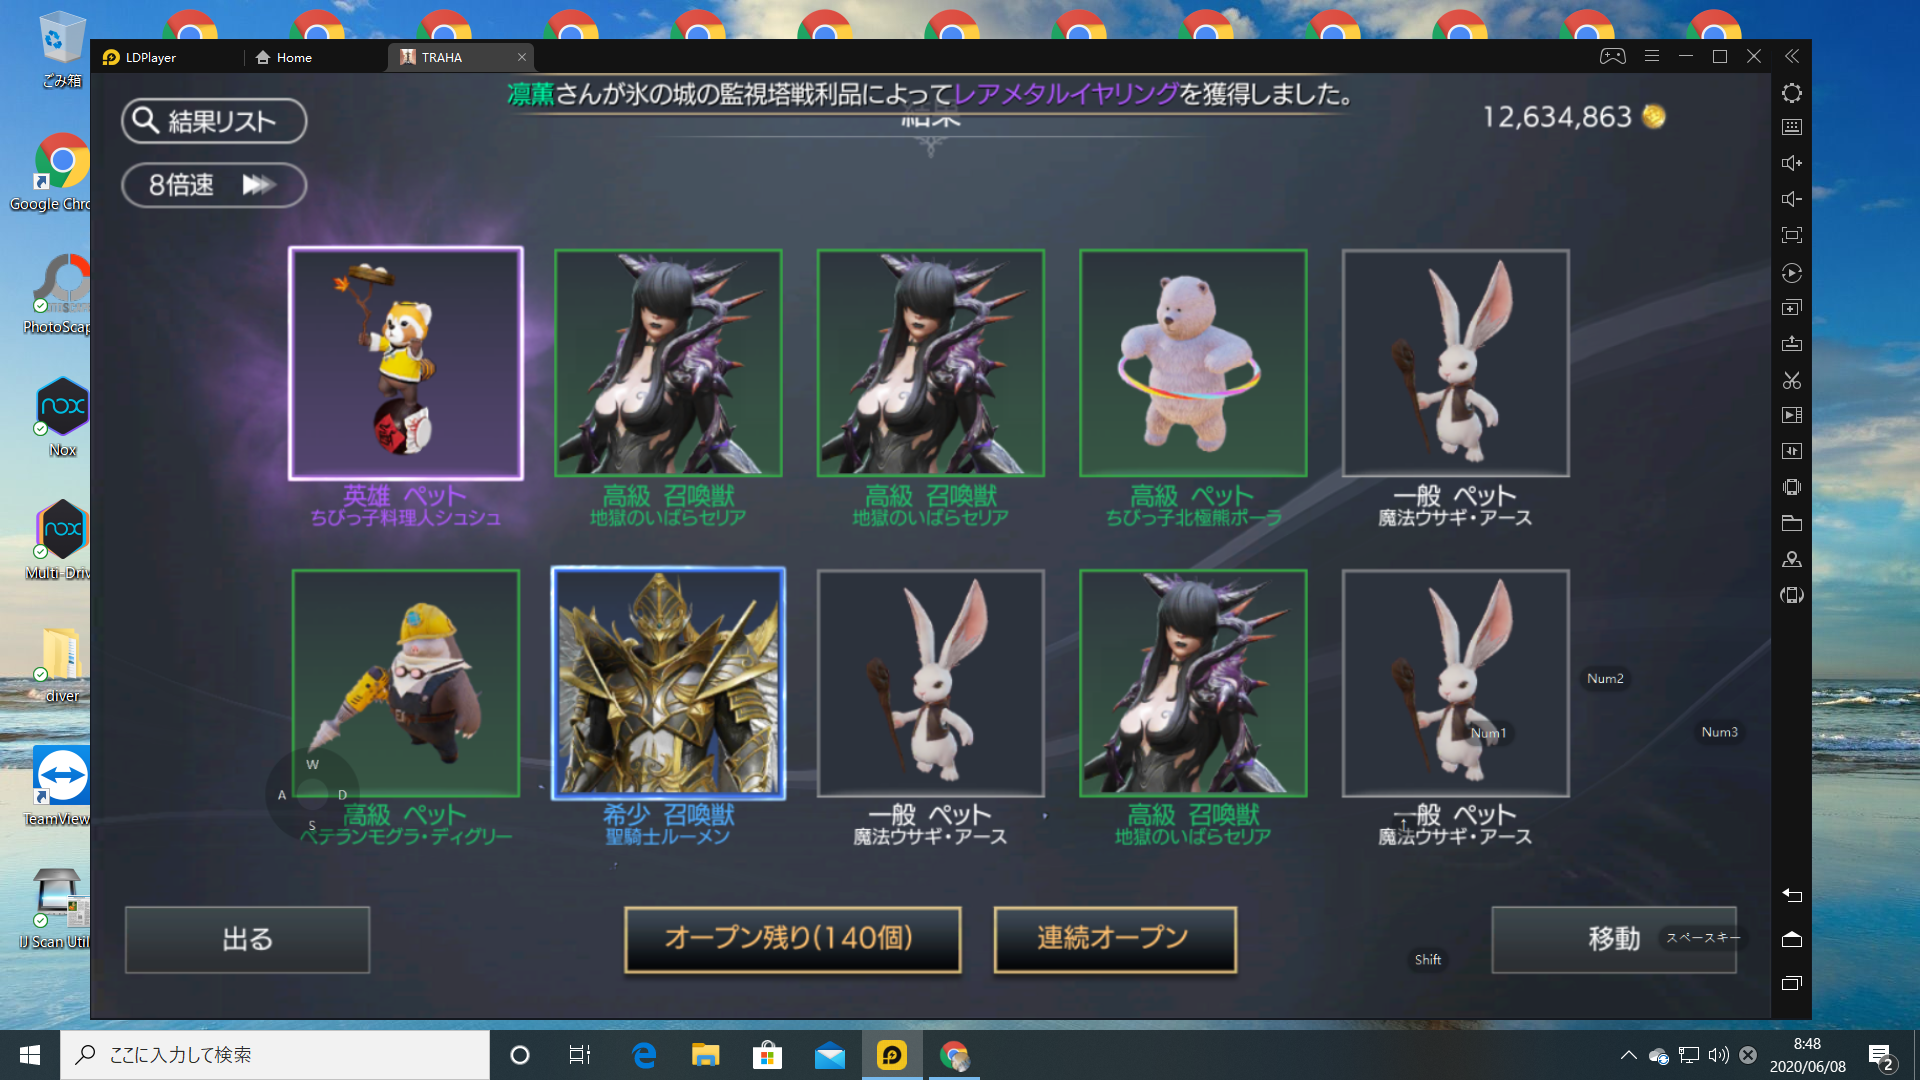
Task: Click the 連続オープン button
Action: 1115,939
